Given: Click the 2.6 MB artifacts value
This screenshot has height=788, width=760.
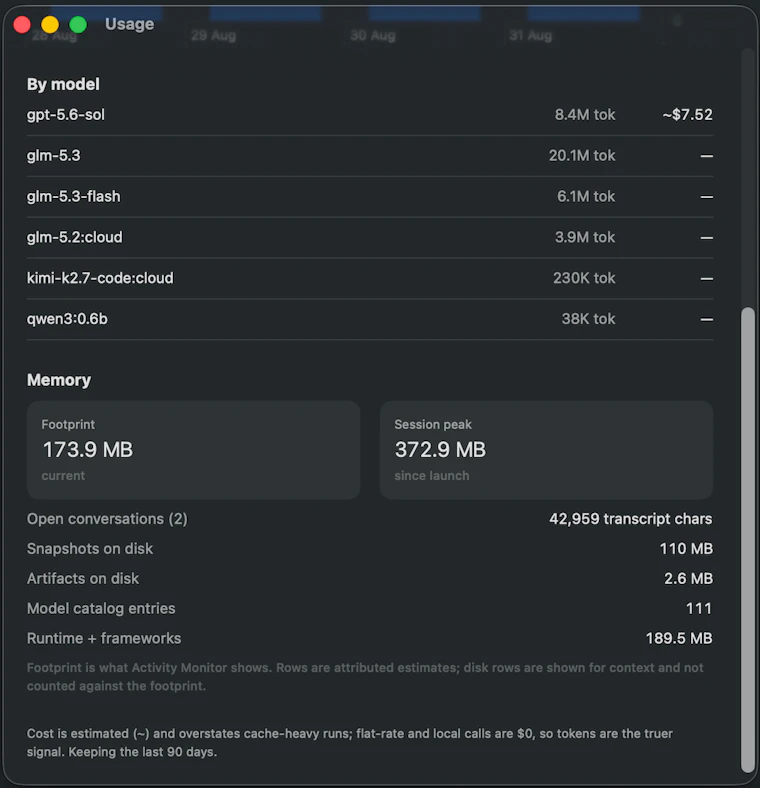Looking at the screenshot, I should click(688, 578).
